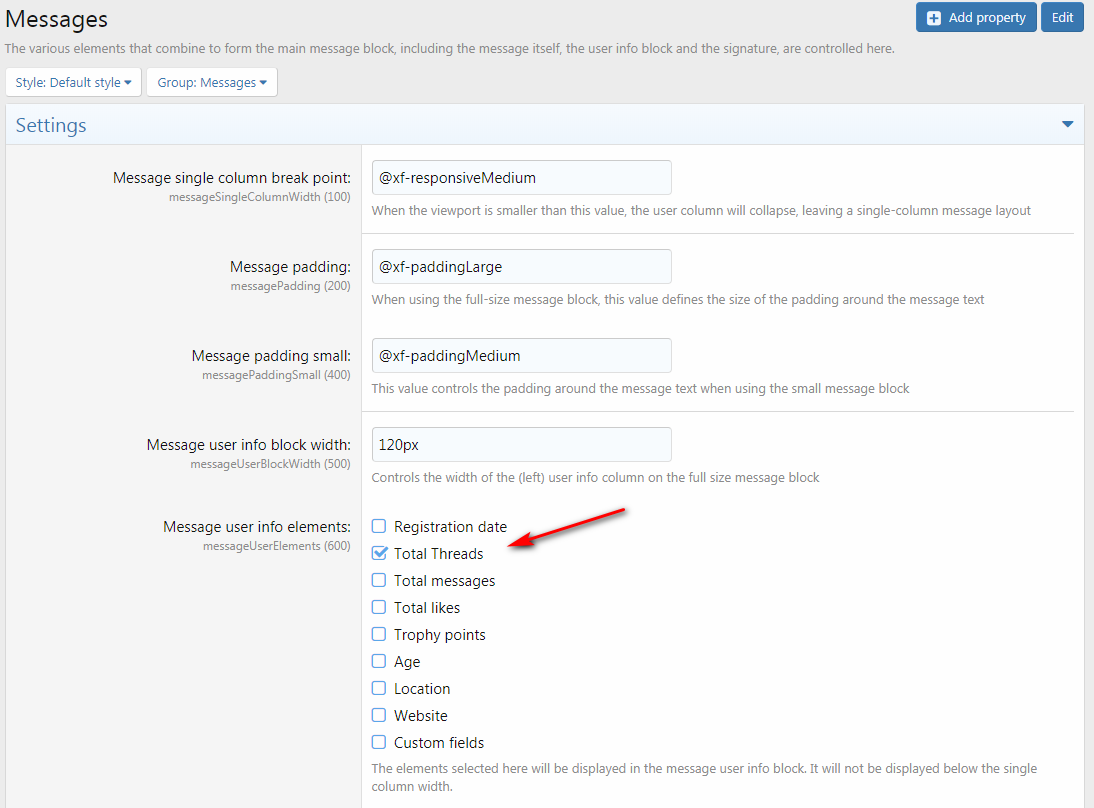The width and height of the screenshot is (1094, 808).
Task: Open the Style: Default style dropdown
Action: [x=73, y=83]
